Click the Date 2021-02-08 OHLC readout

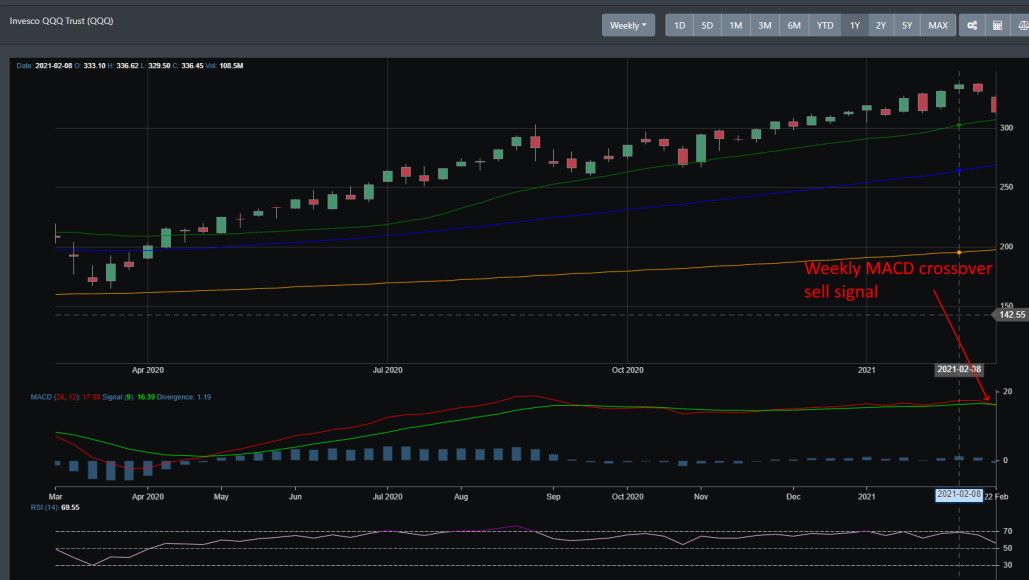[x=130, y=66]
